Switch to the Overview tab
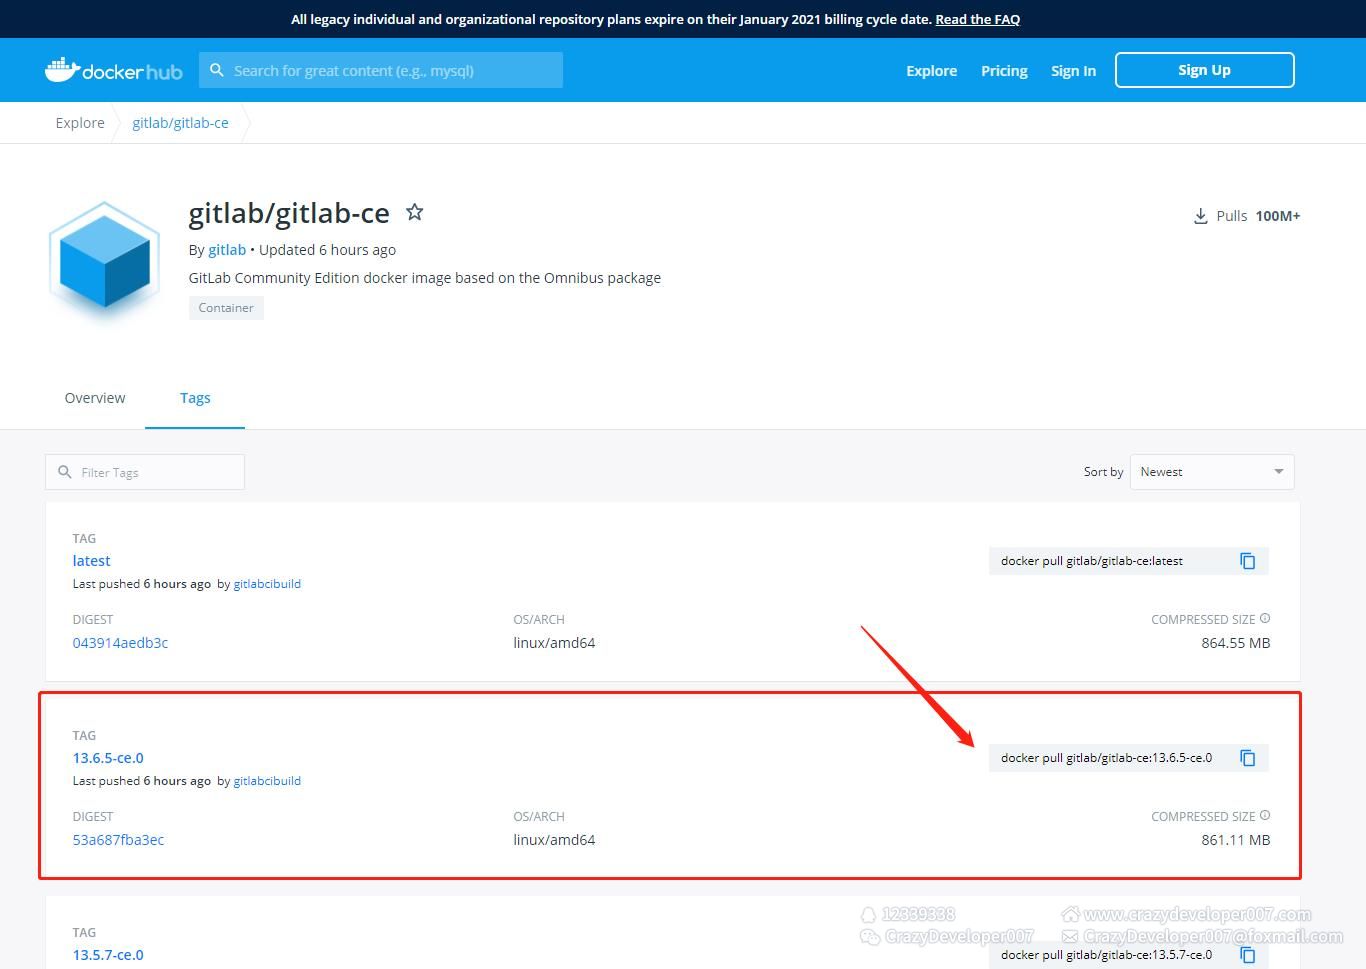The width and height of the screenshot is (1366, 969). (95, 398)
